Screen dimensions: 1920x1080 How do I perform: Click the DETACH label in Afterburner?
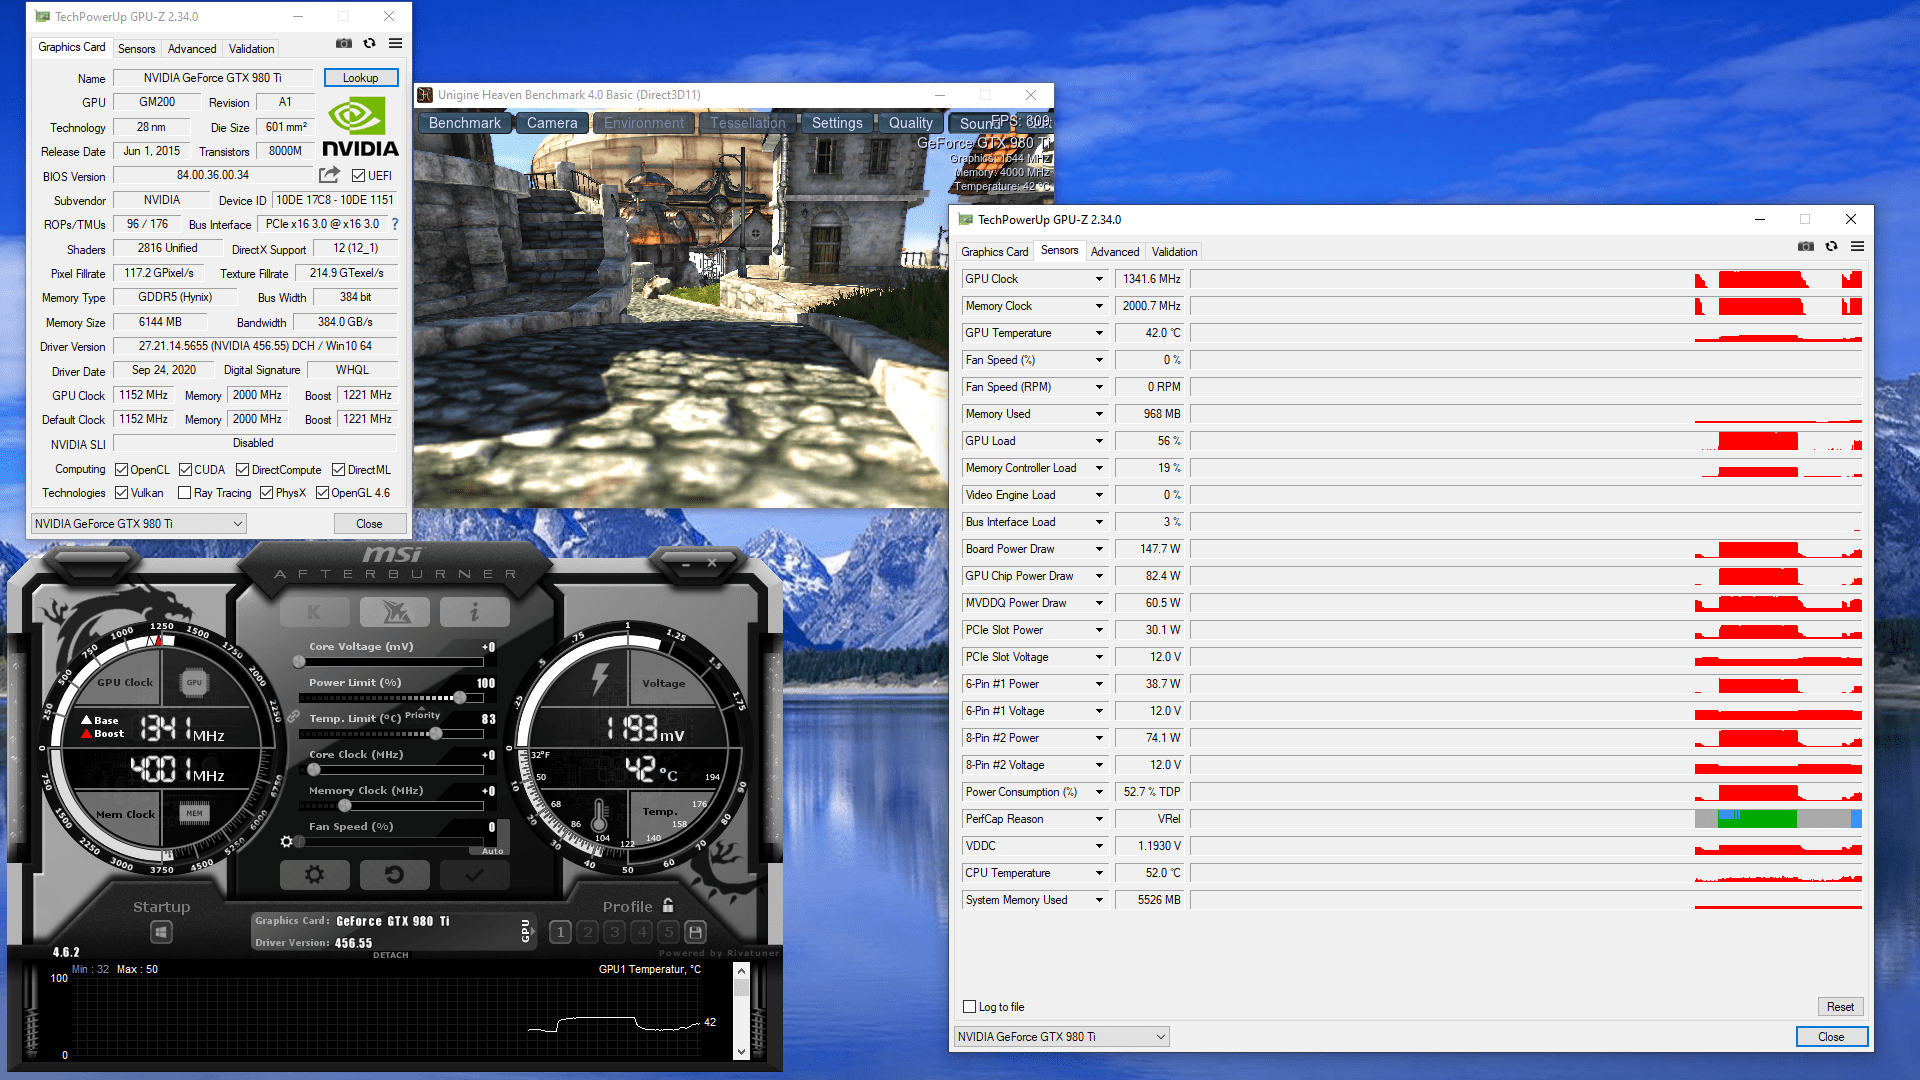coord(391,955)
